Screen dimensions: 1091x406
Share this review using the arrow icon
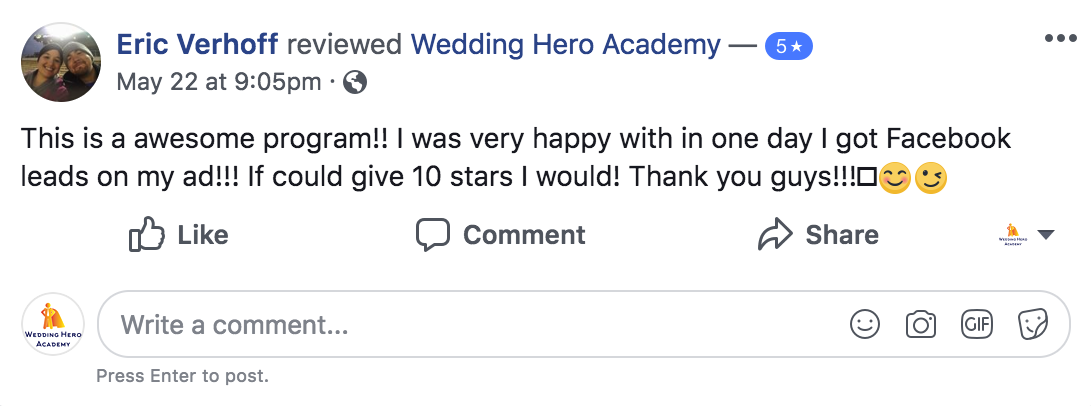[775, 235]
